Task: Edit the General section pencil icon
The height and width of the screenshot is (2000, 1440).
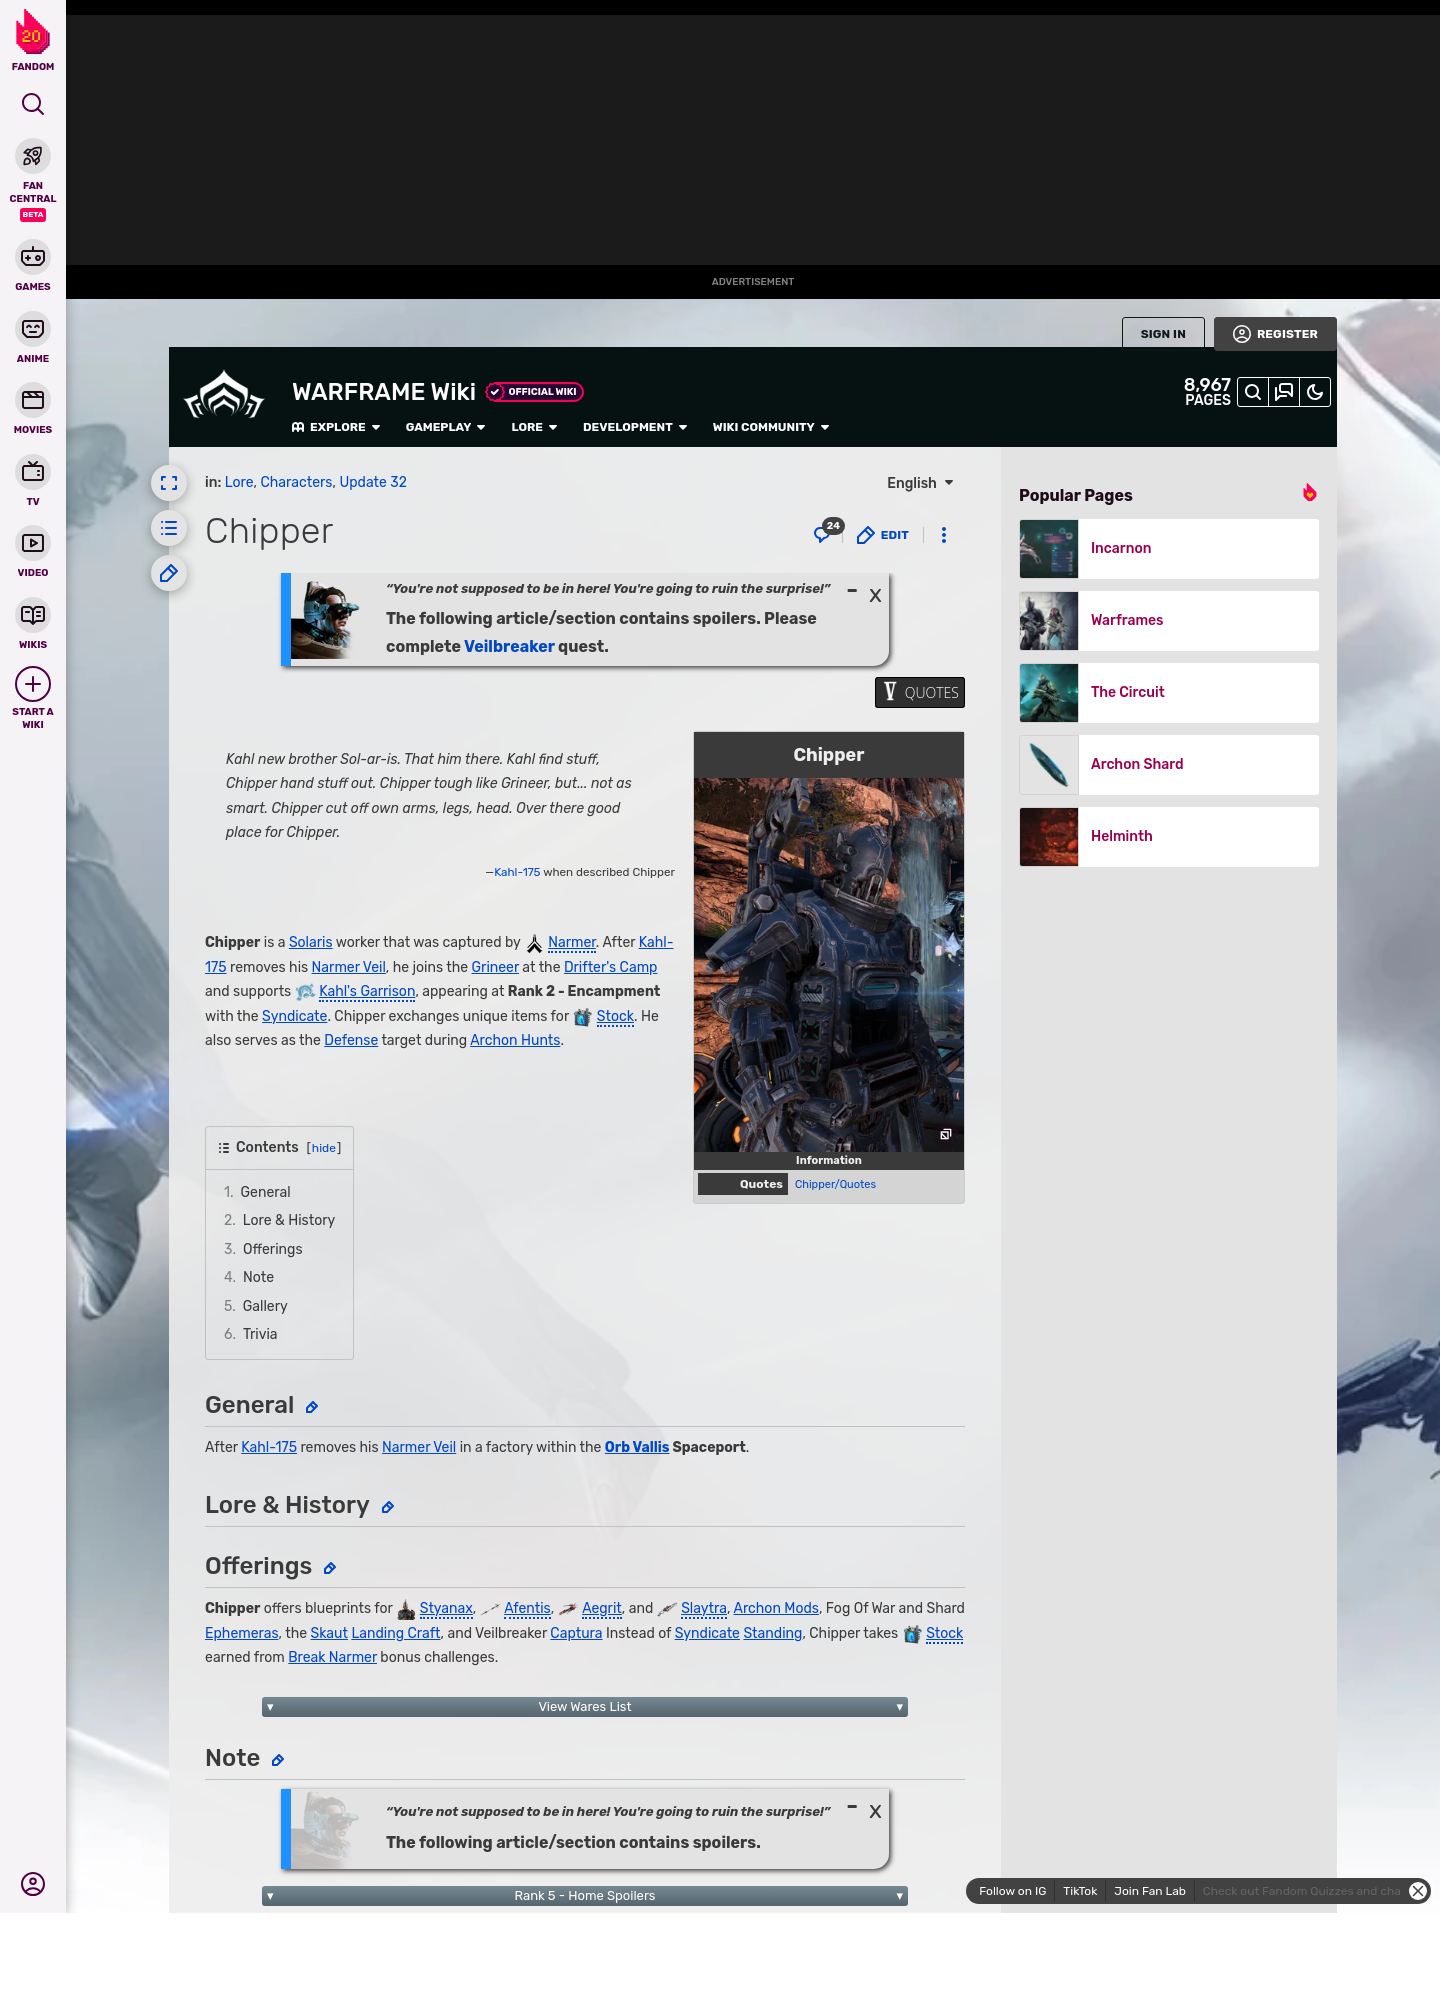Action: pyautogui.click(x=312, y=1407)
